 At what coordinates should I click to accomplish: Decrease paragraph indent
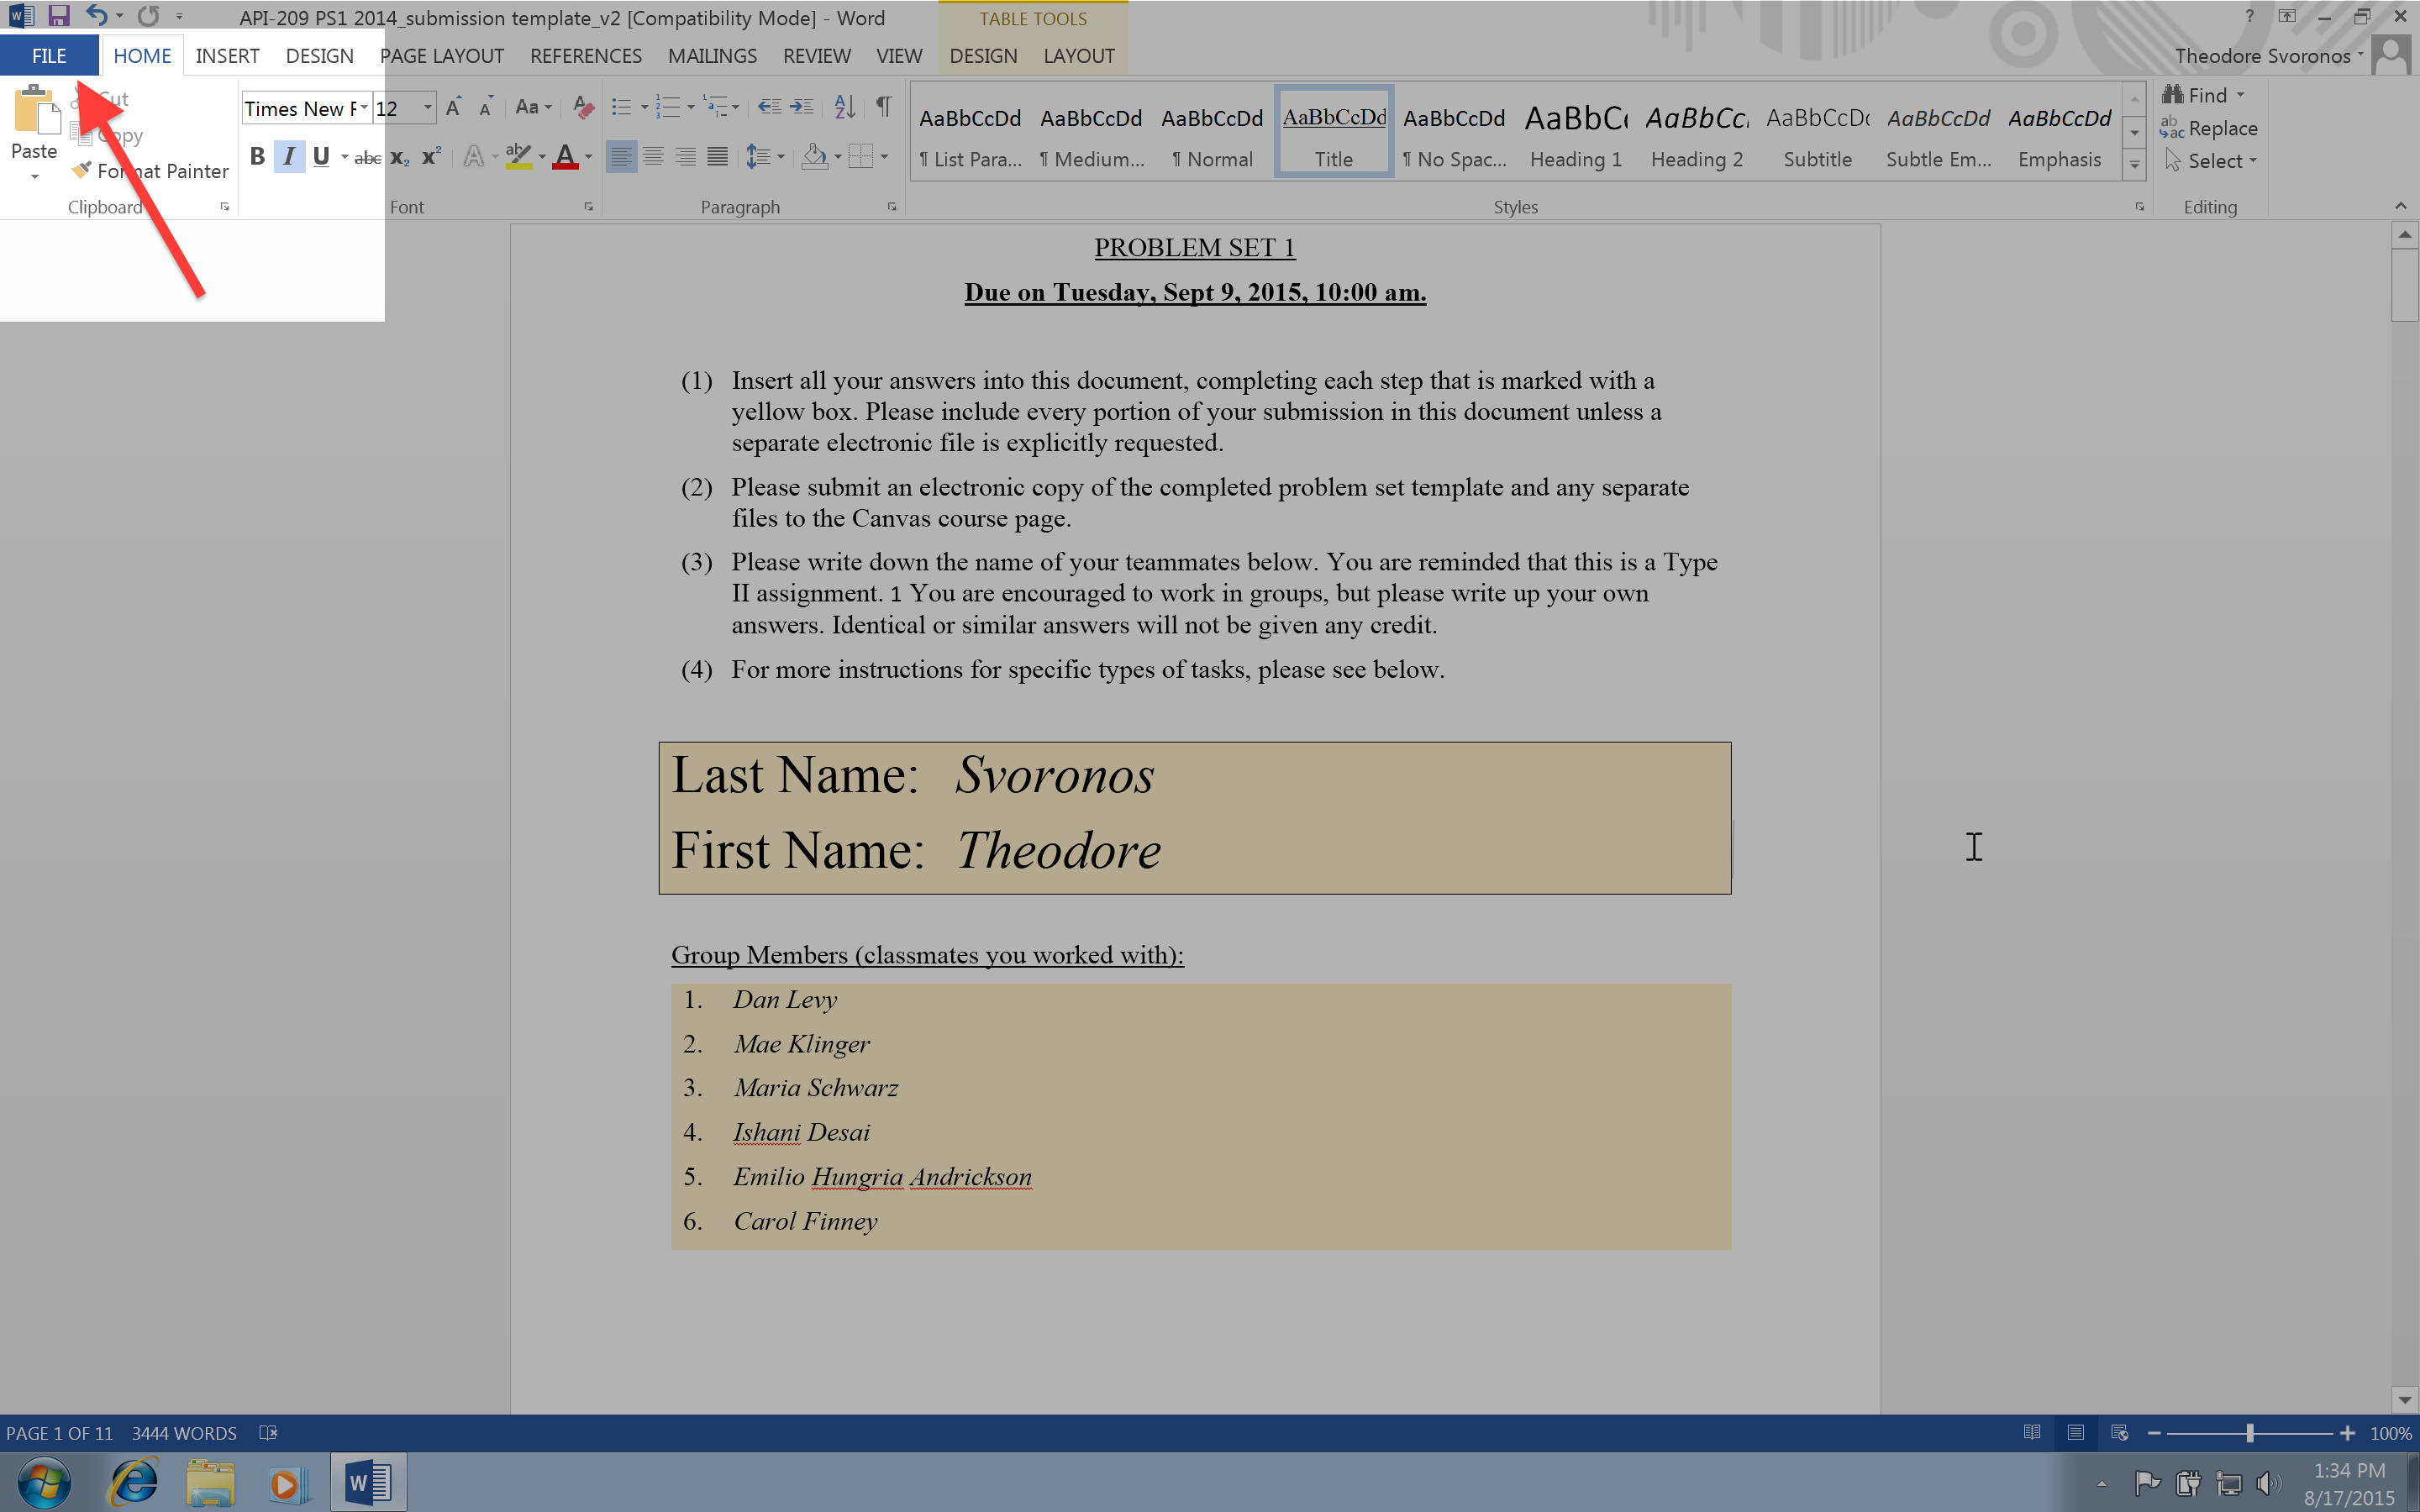pos(769,107)
